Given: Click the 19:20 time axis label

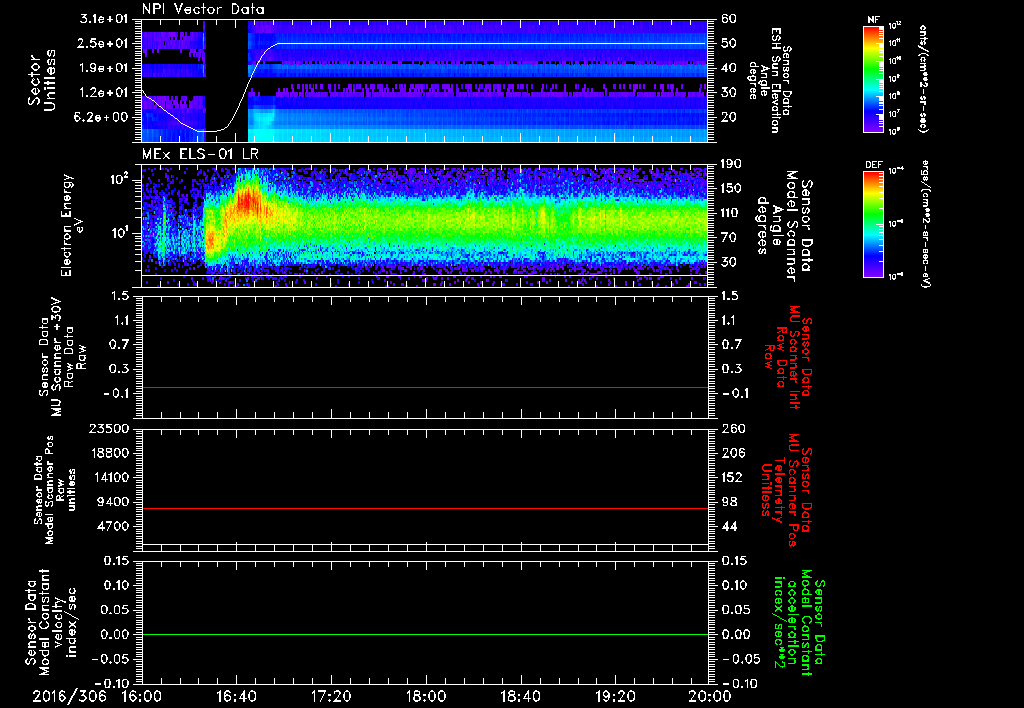Looking at the screenshot, I should [615, 697].
